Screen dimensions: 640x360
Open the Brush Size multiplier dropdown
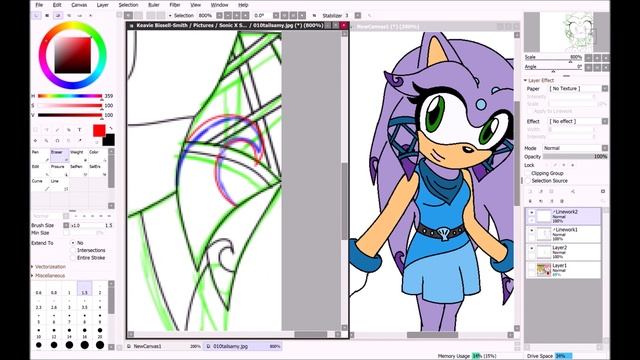tap(66, 225)
